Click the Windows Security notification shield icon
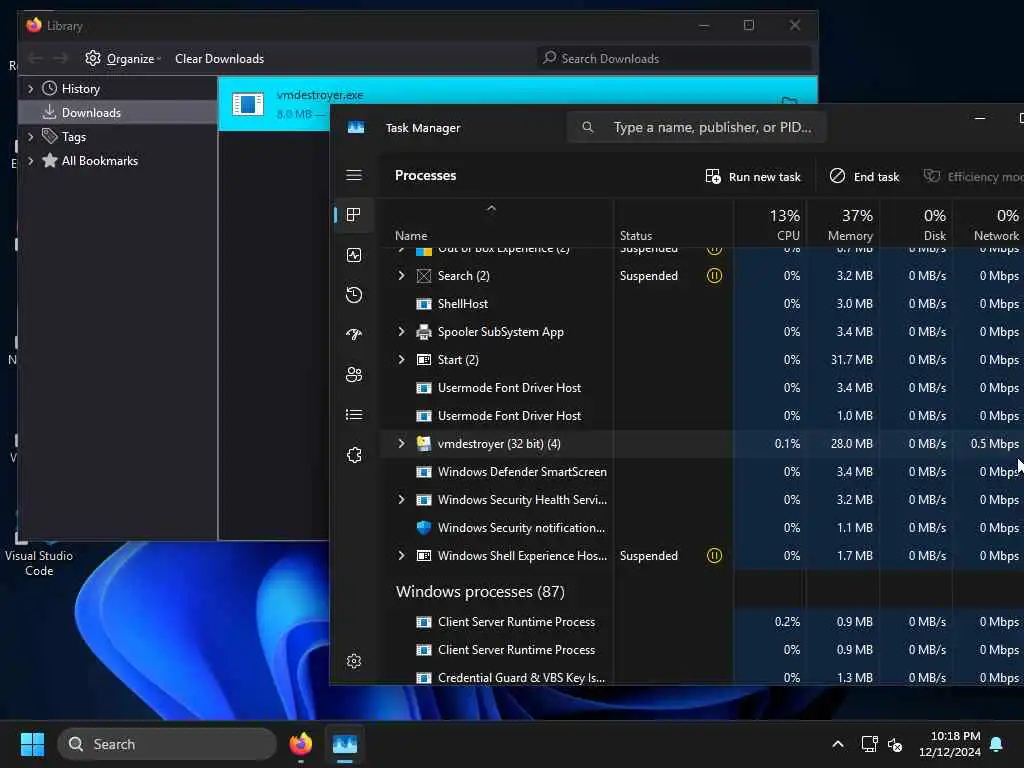The image size is (1024, 768). [424, 528]
